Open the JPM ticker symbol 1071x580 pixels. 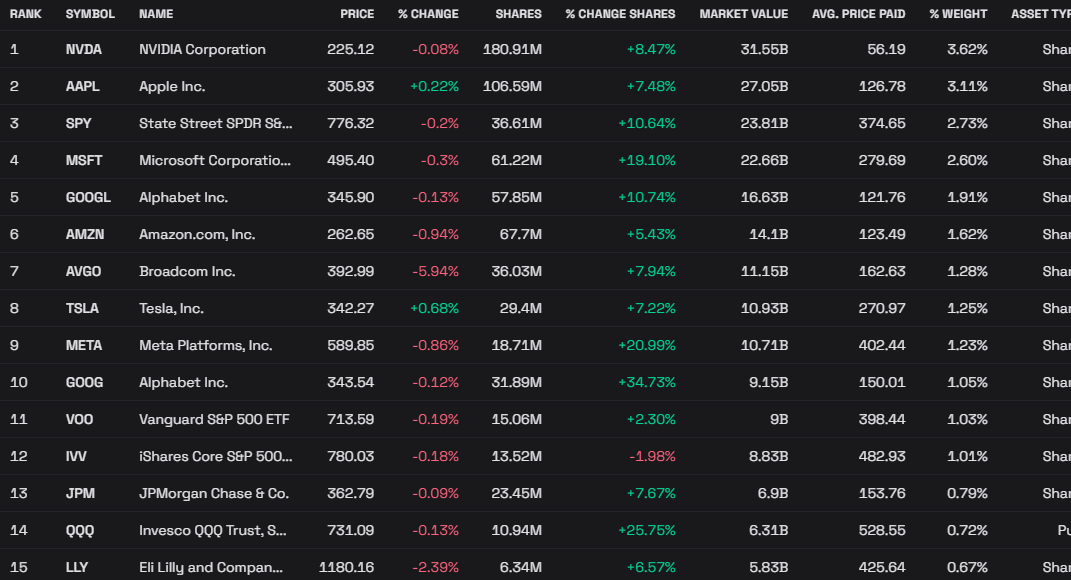point(80,493)
